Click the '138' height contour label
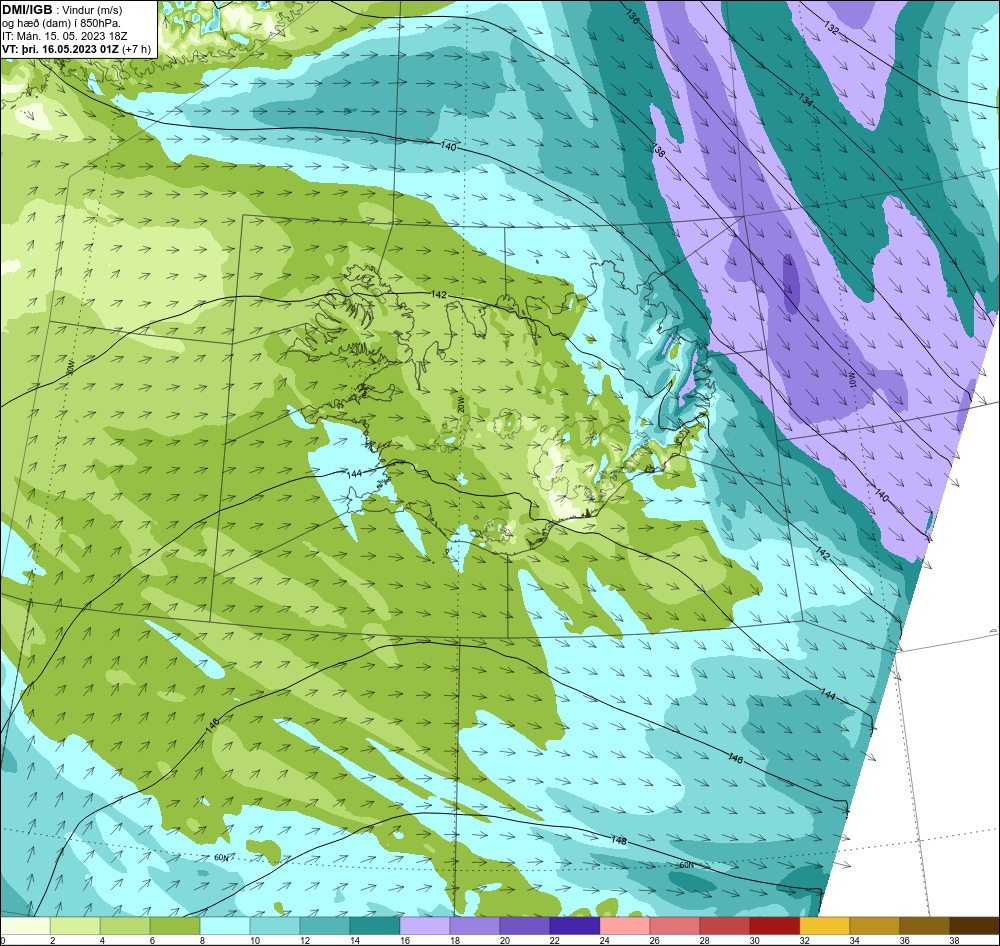This screenshot has height=946, width=1000. coord(659,151)
